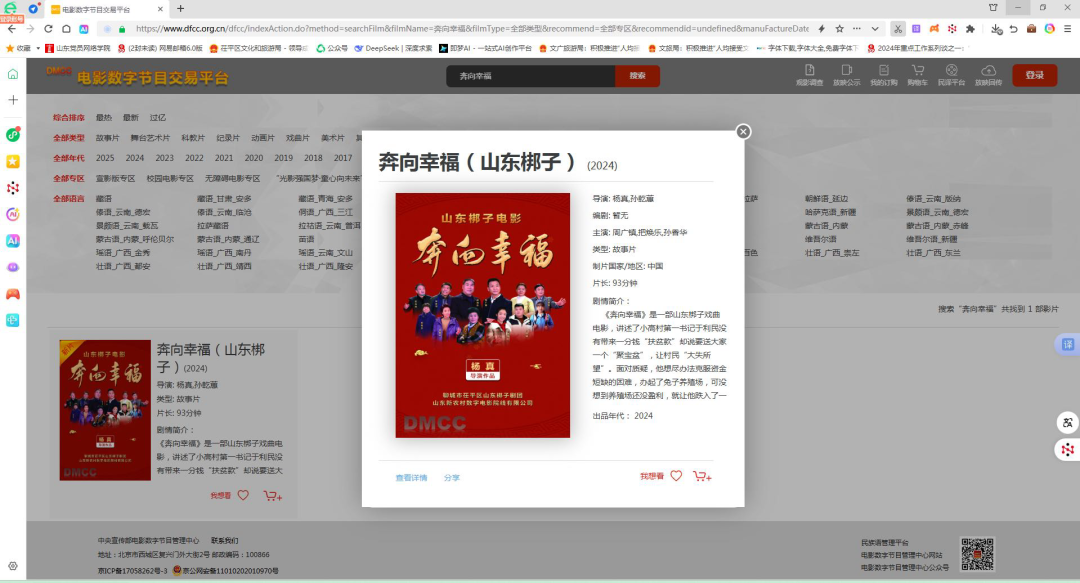Select 无障碍电影专区 zone filter
Screen dimensions: 1080x583
pos(232,178)
